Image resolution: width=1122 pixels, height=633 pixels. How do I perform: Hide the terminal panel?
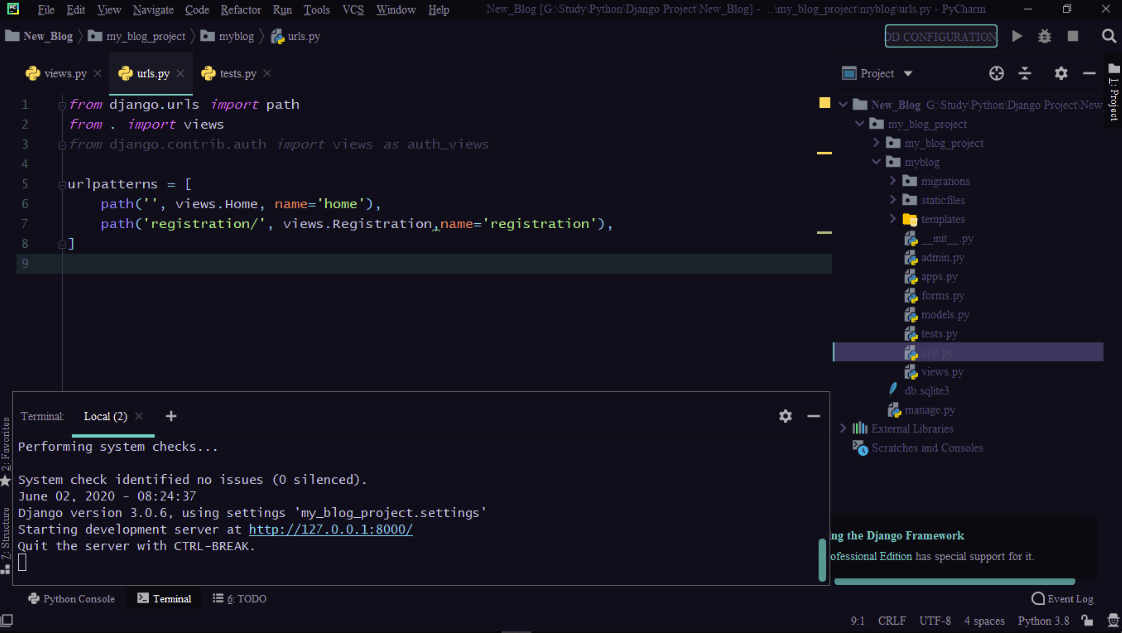[814, 416]
